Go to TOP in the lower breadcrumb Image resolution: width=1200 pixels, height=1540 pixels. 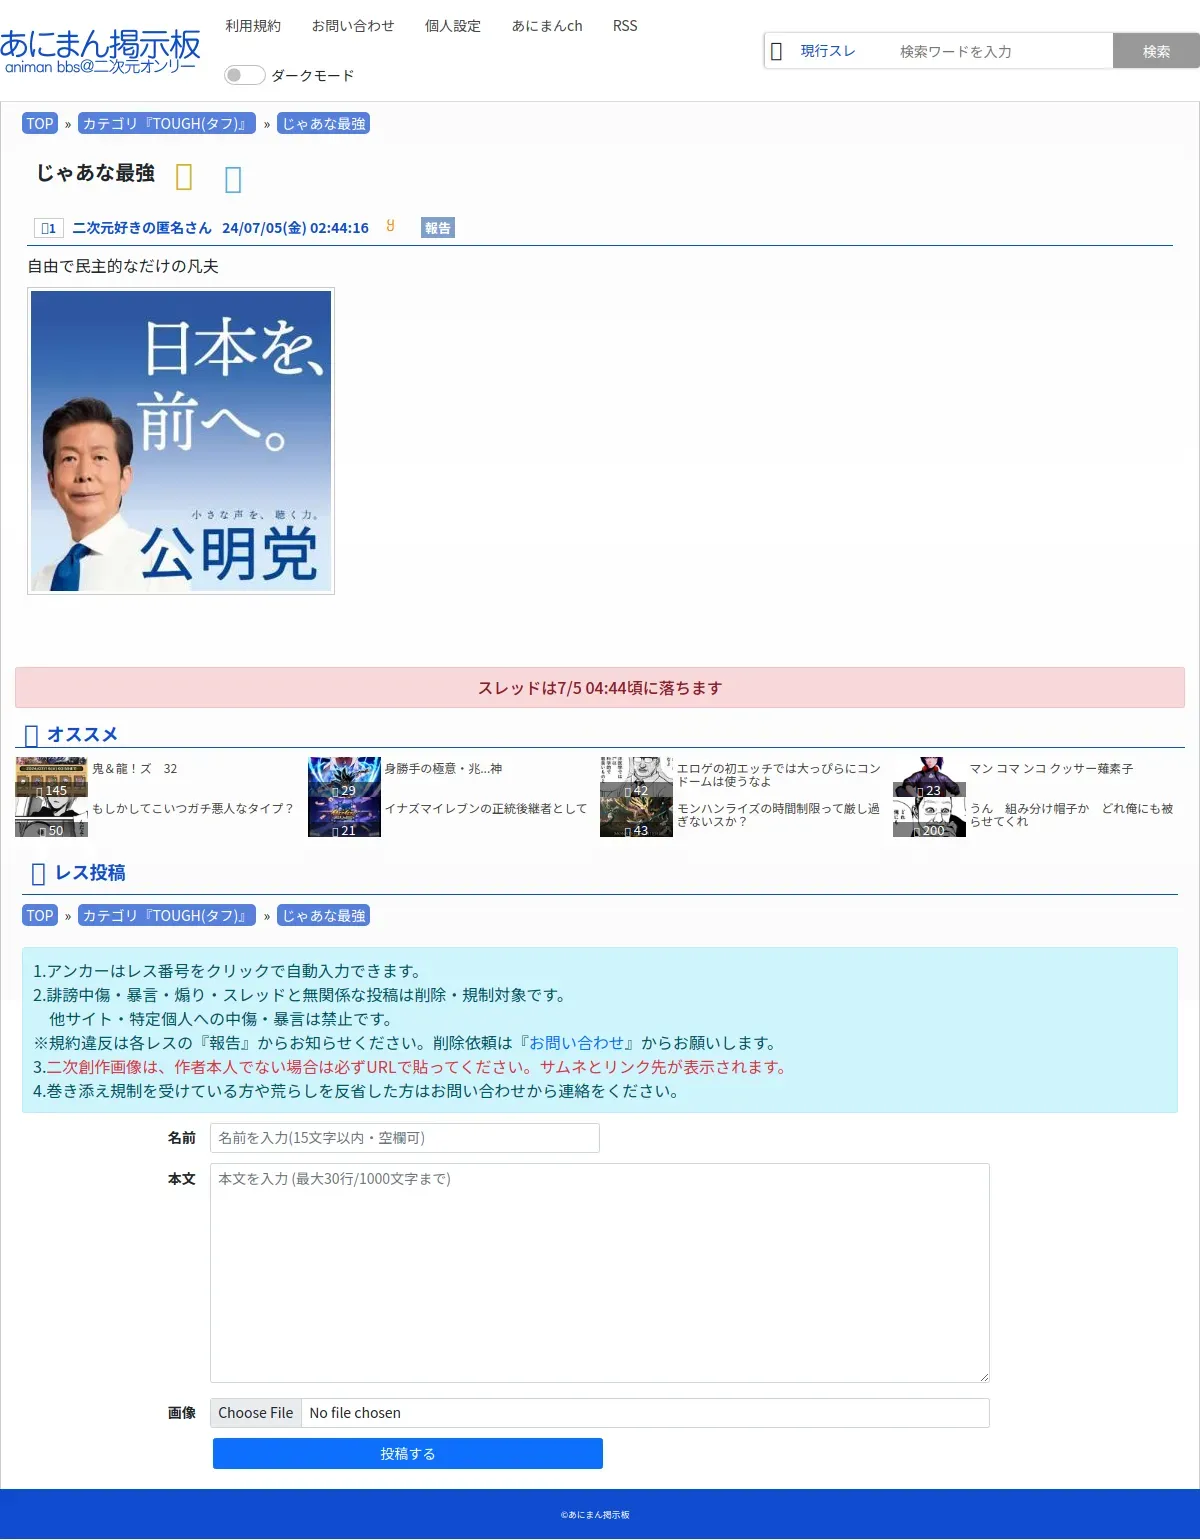40,916
